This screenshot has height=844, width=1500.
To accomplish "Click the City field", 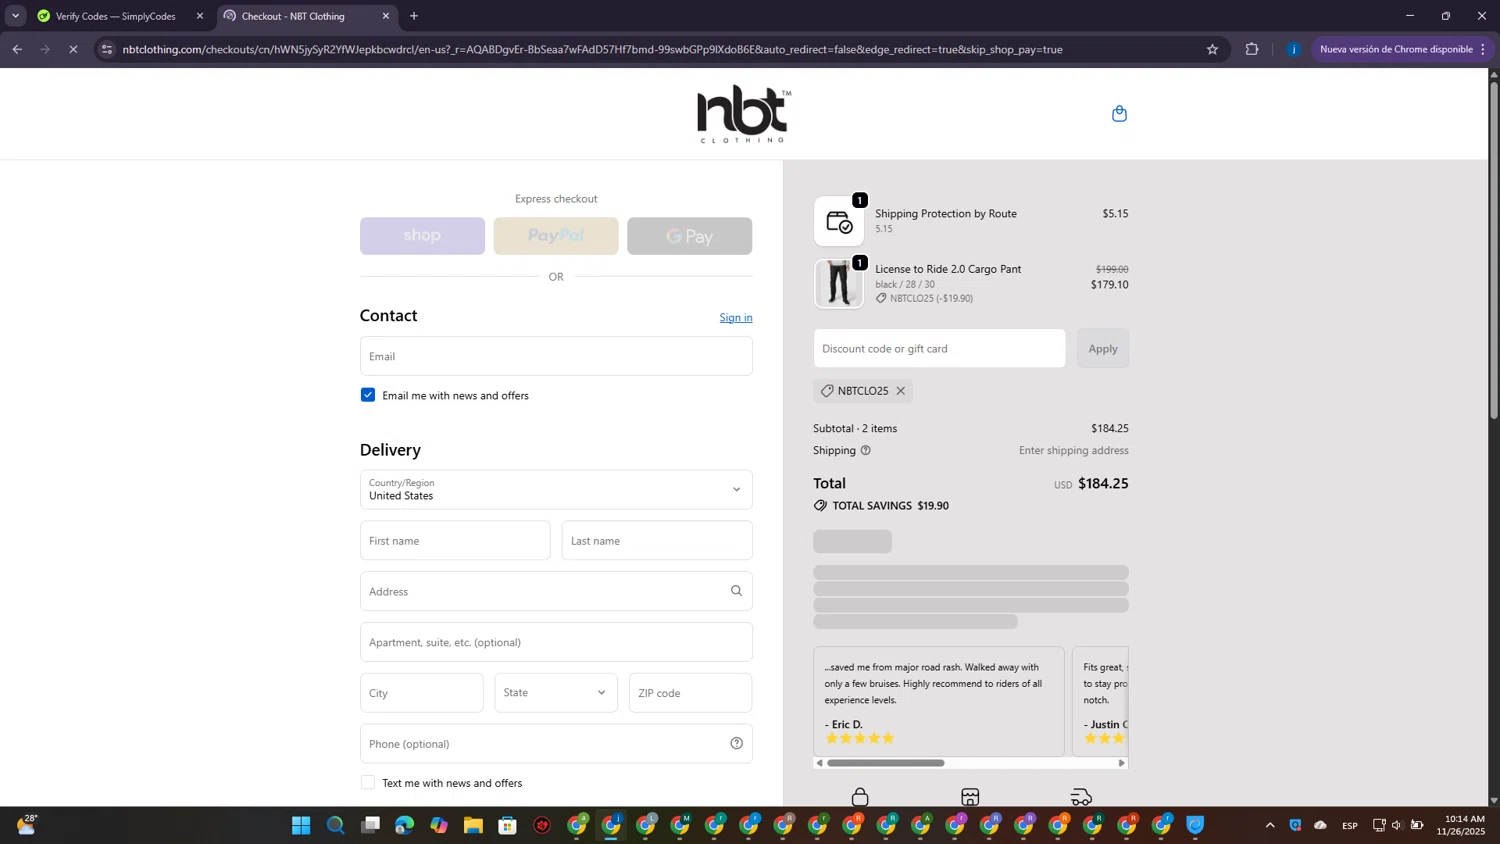I will pos(422,693).
